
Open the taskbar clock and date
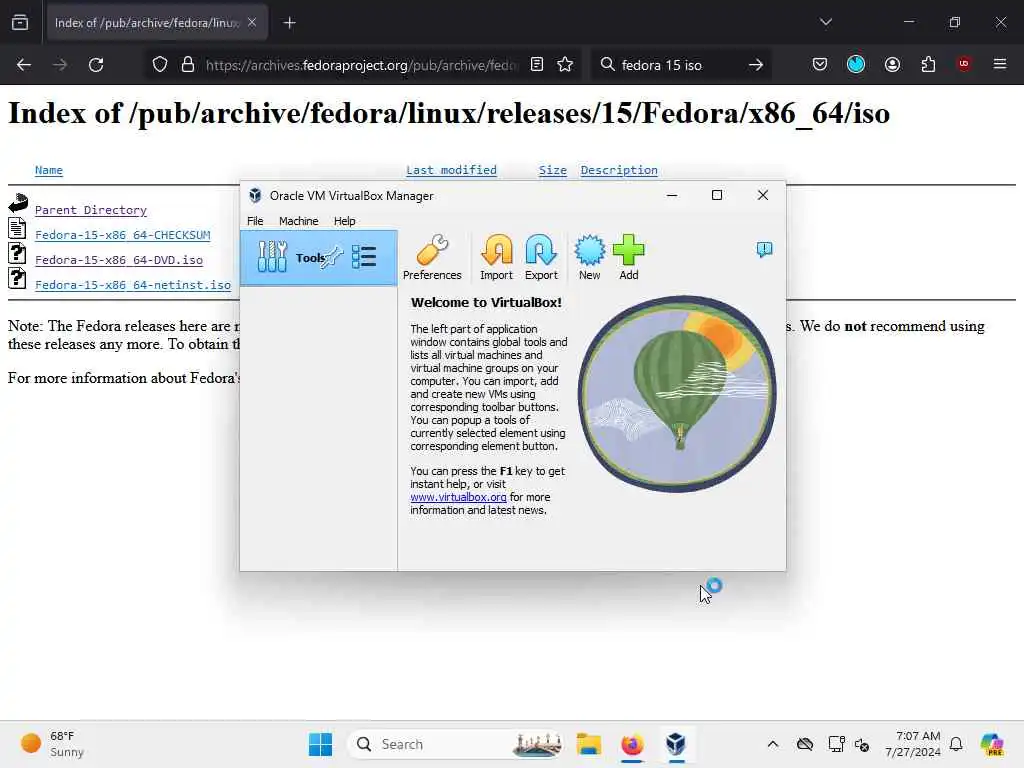pos(912,744)
